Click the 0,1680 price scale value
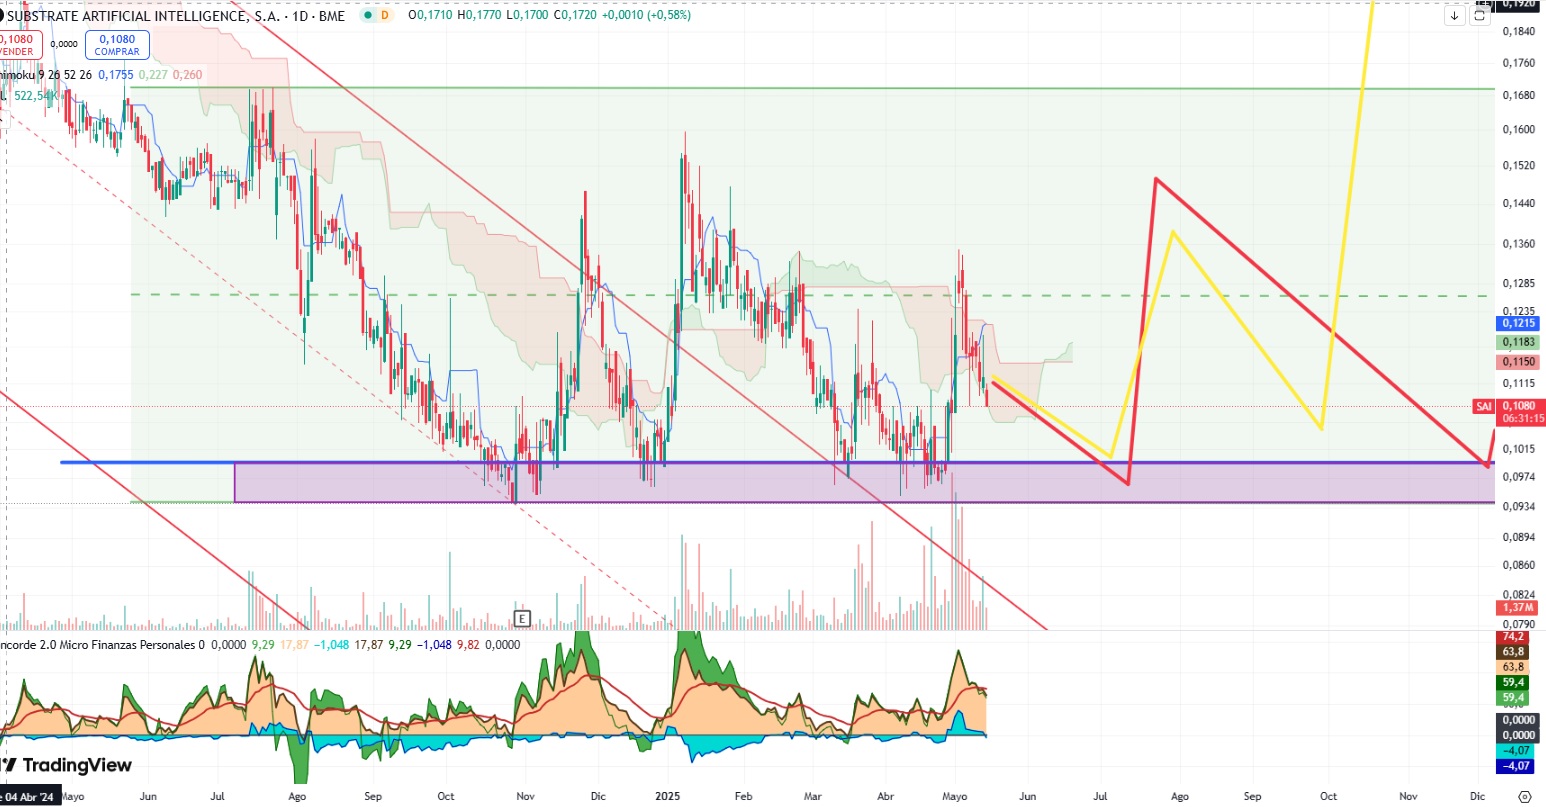 coord(1519,96)
